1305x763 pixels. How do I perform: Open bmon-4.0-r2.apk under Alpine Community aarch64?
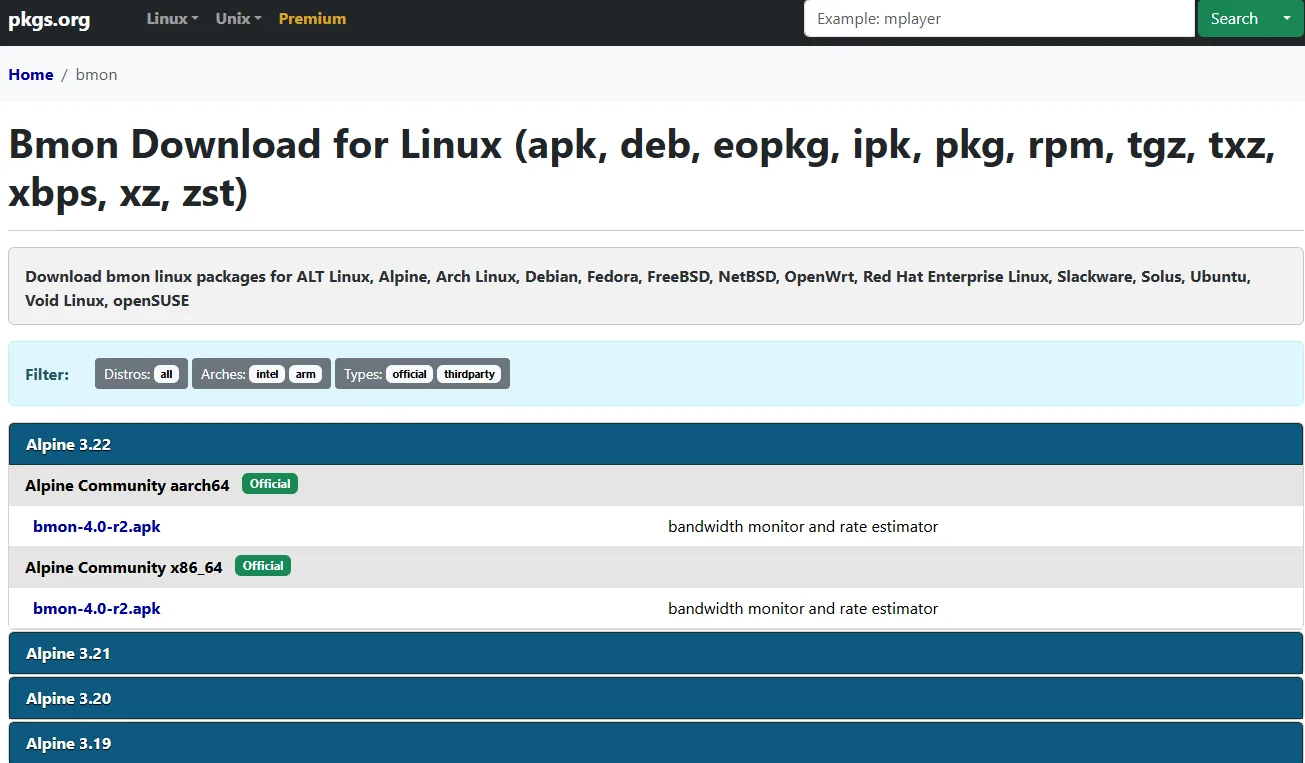[97, 527]
